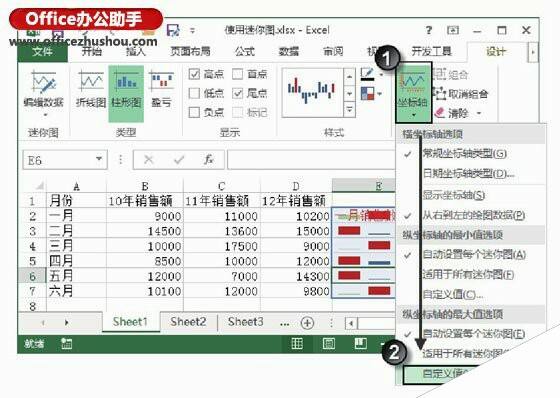Click the macro recording status bar icon
The image size is (560, 398).
tap(66, 343)
